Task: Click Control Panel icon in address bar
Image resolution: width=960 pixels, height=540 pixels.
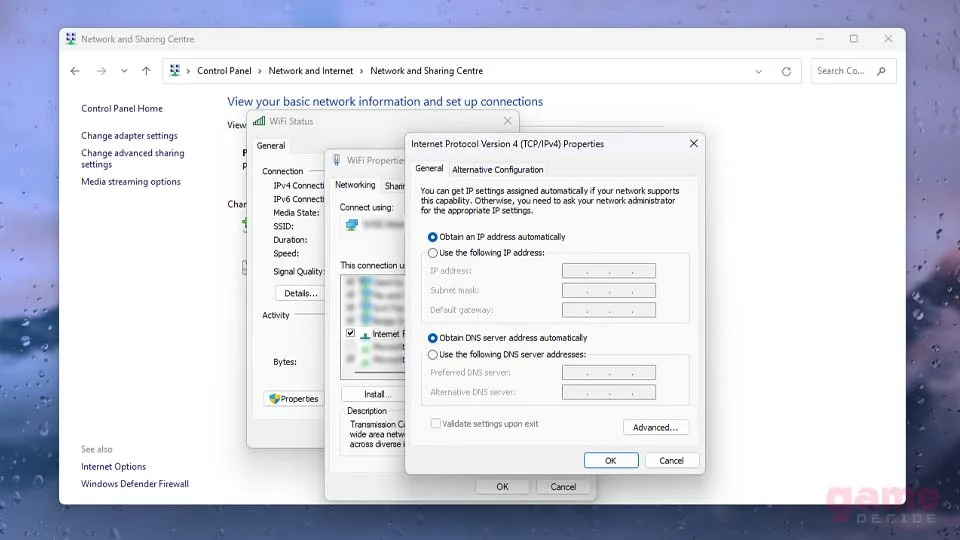Action: point(174,71)
